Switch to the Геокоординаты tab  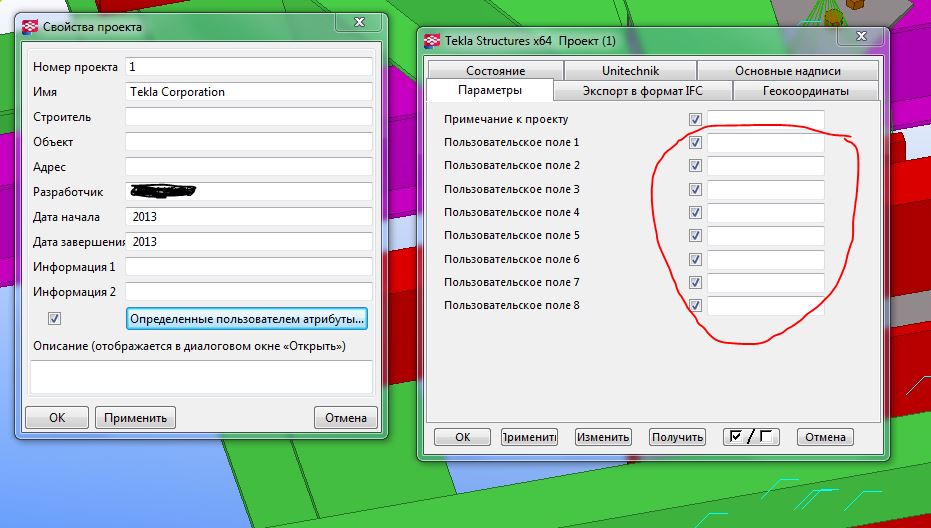(x=805, y=91)
